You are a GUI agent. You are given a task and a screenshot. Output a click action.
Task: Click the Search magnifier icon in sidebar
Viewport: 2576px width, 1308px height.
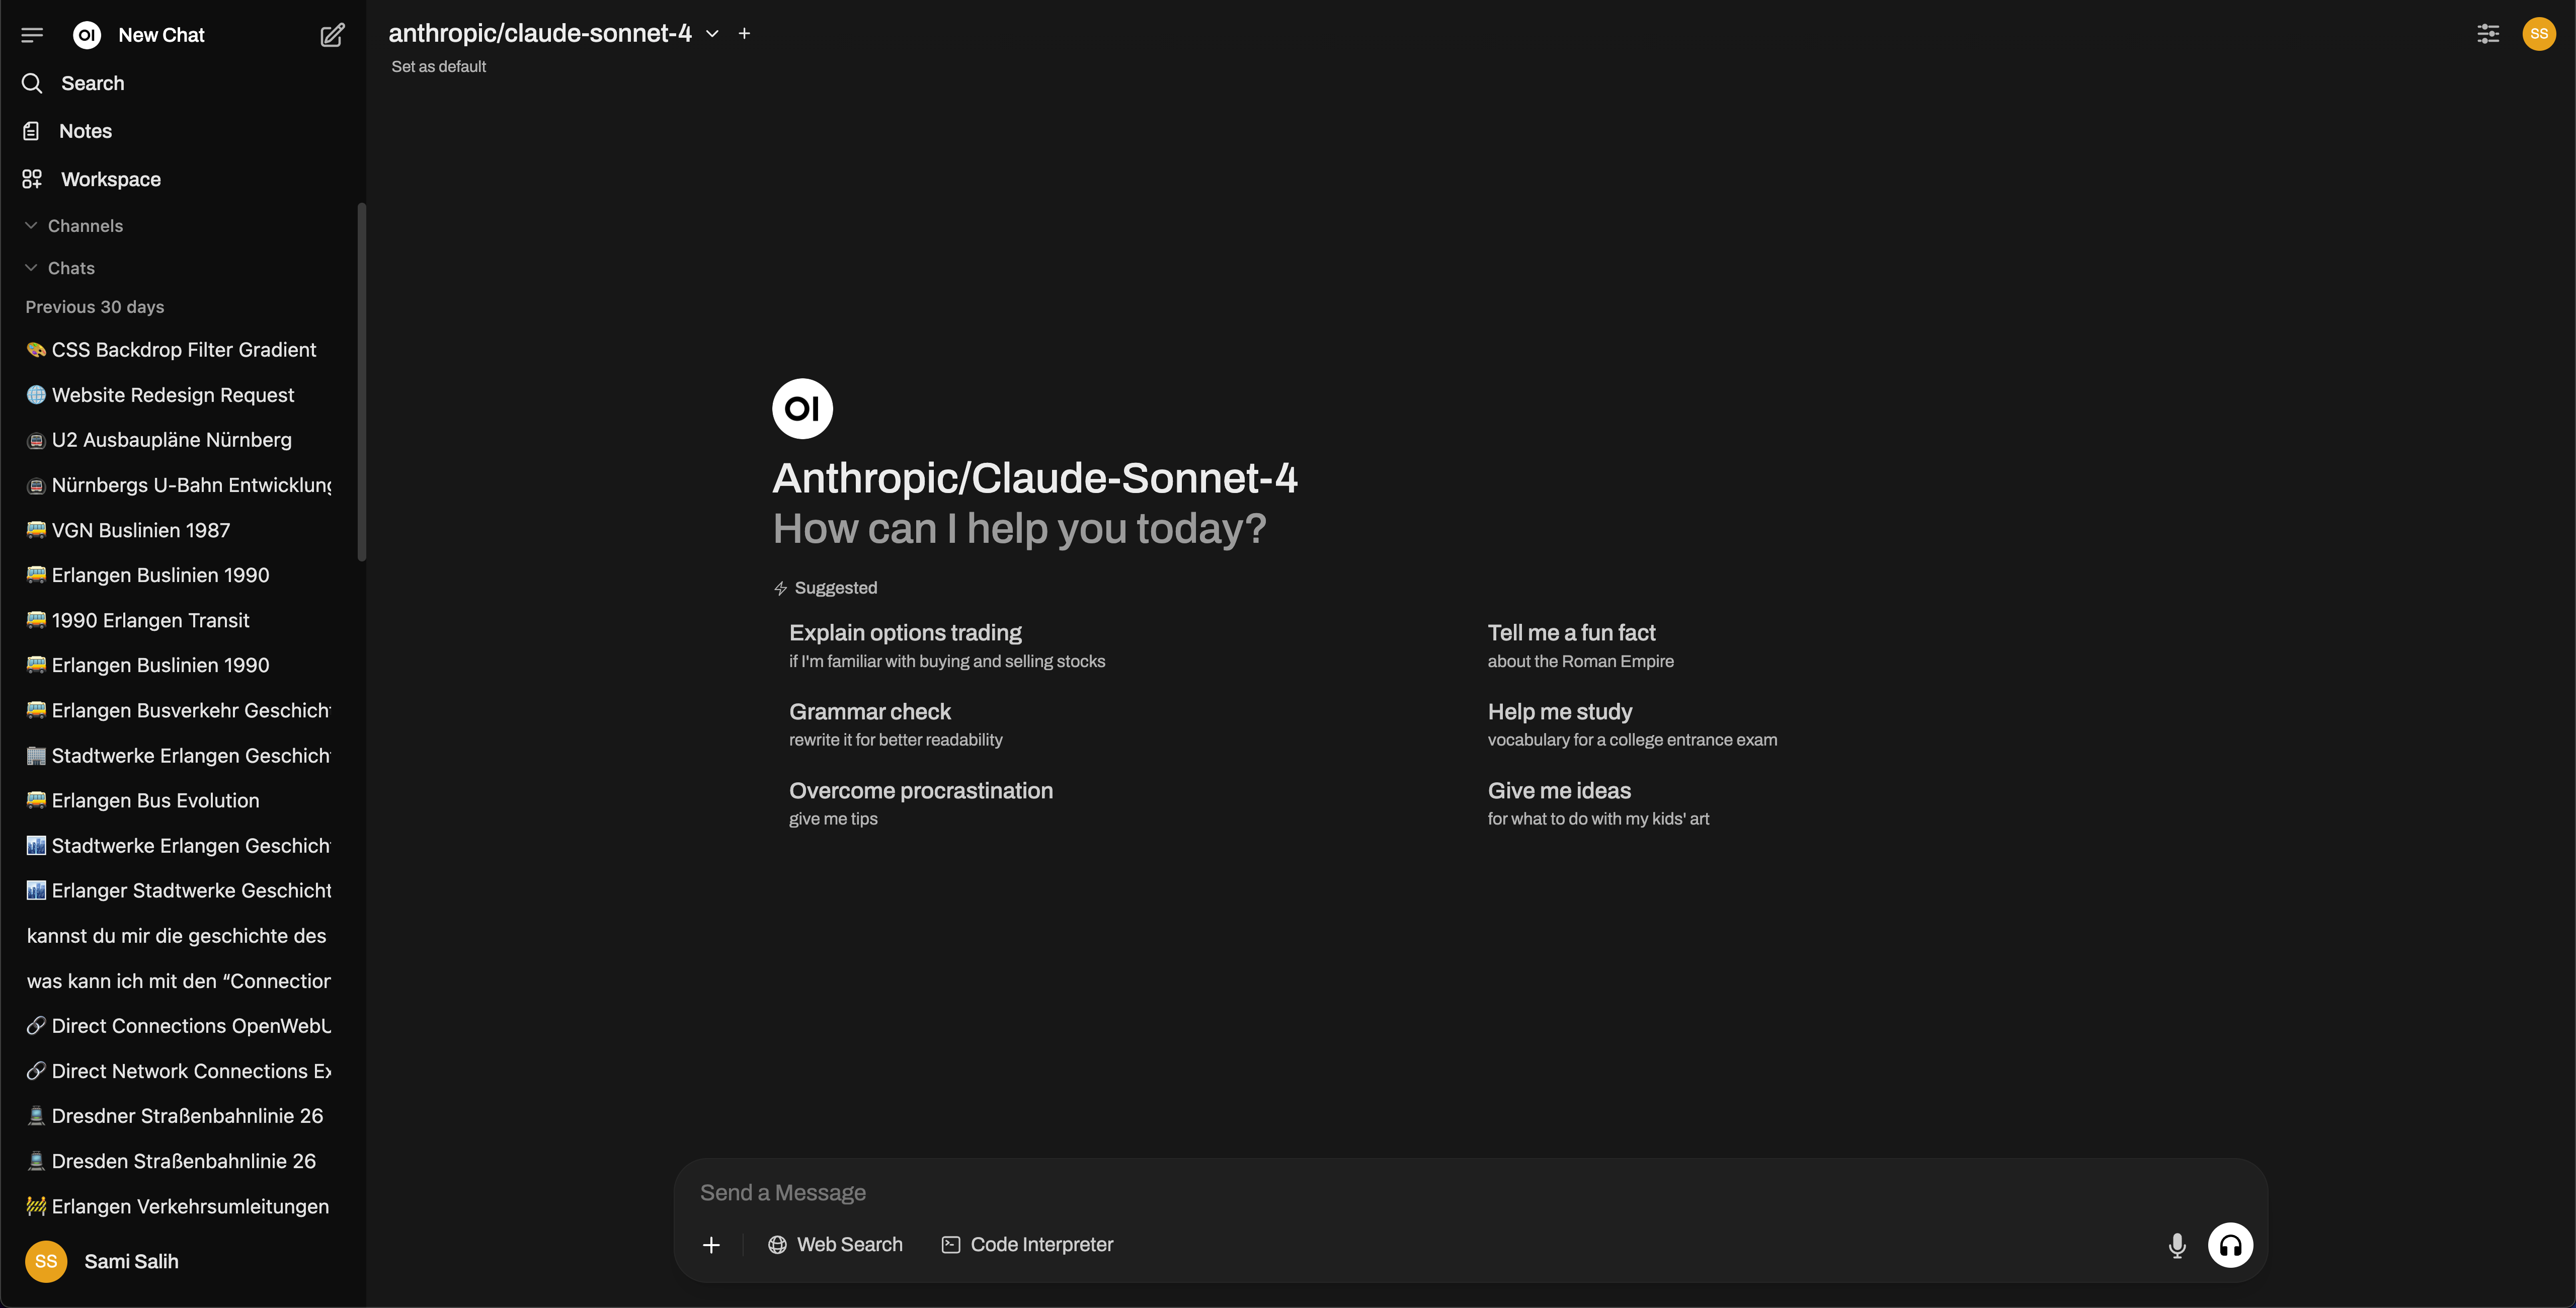(32, 83)
